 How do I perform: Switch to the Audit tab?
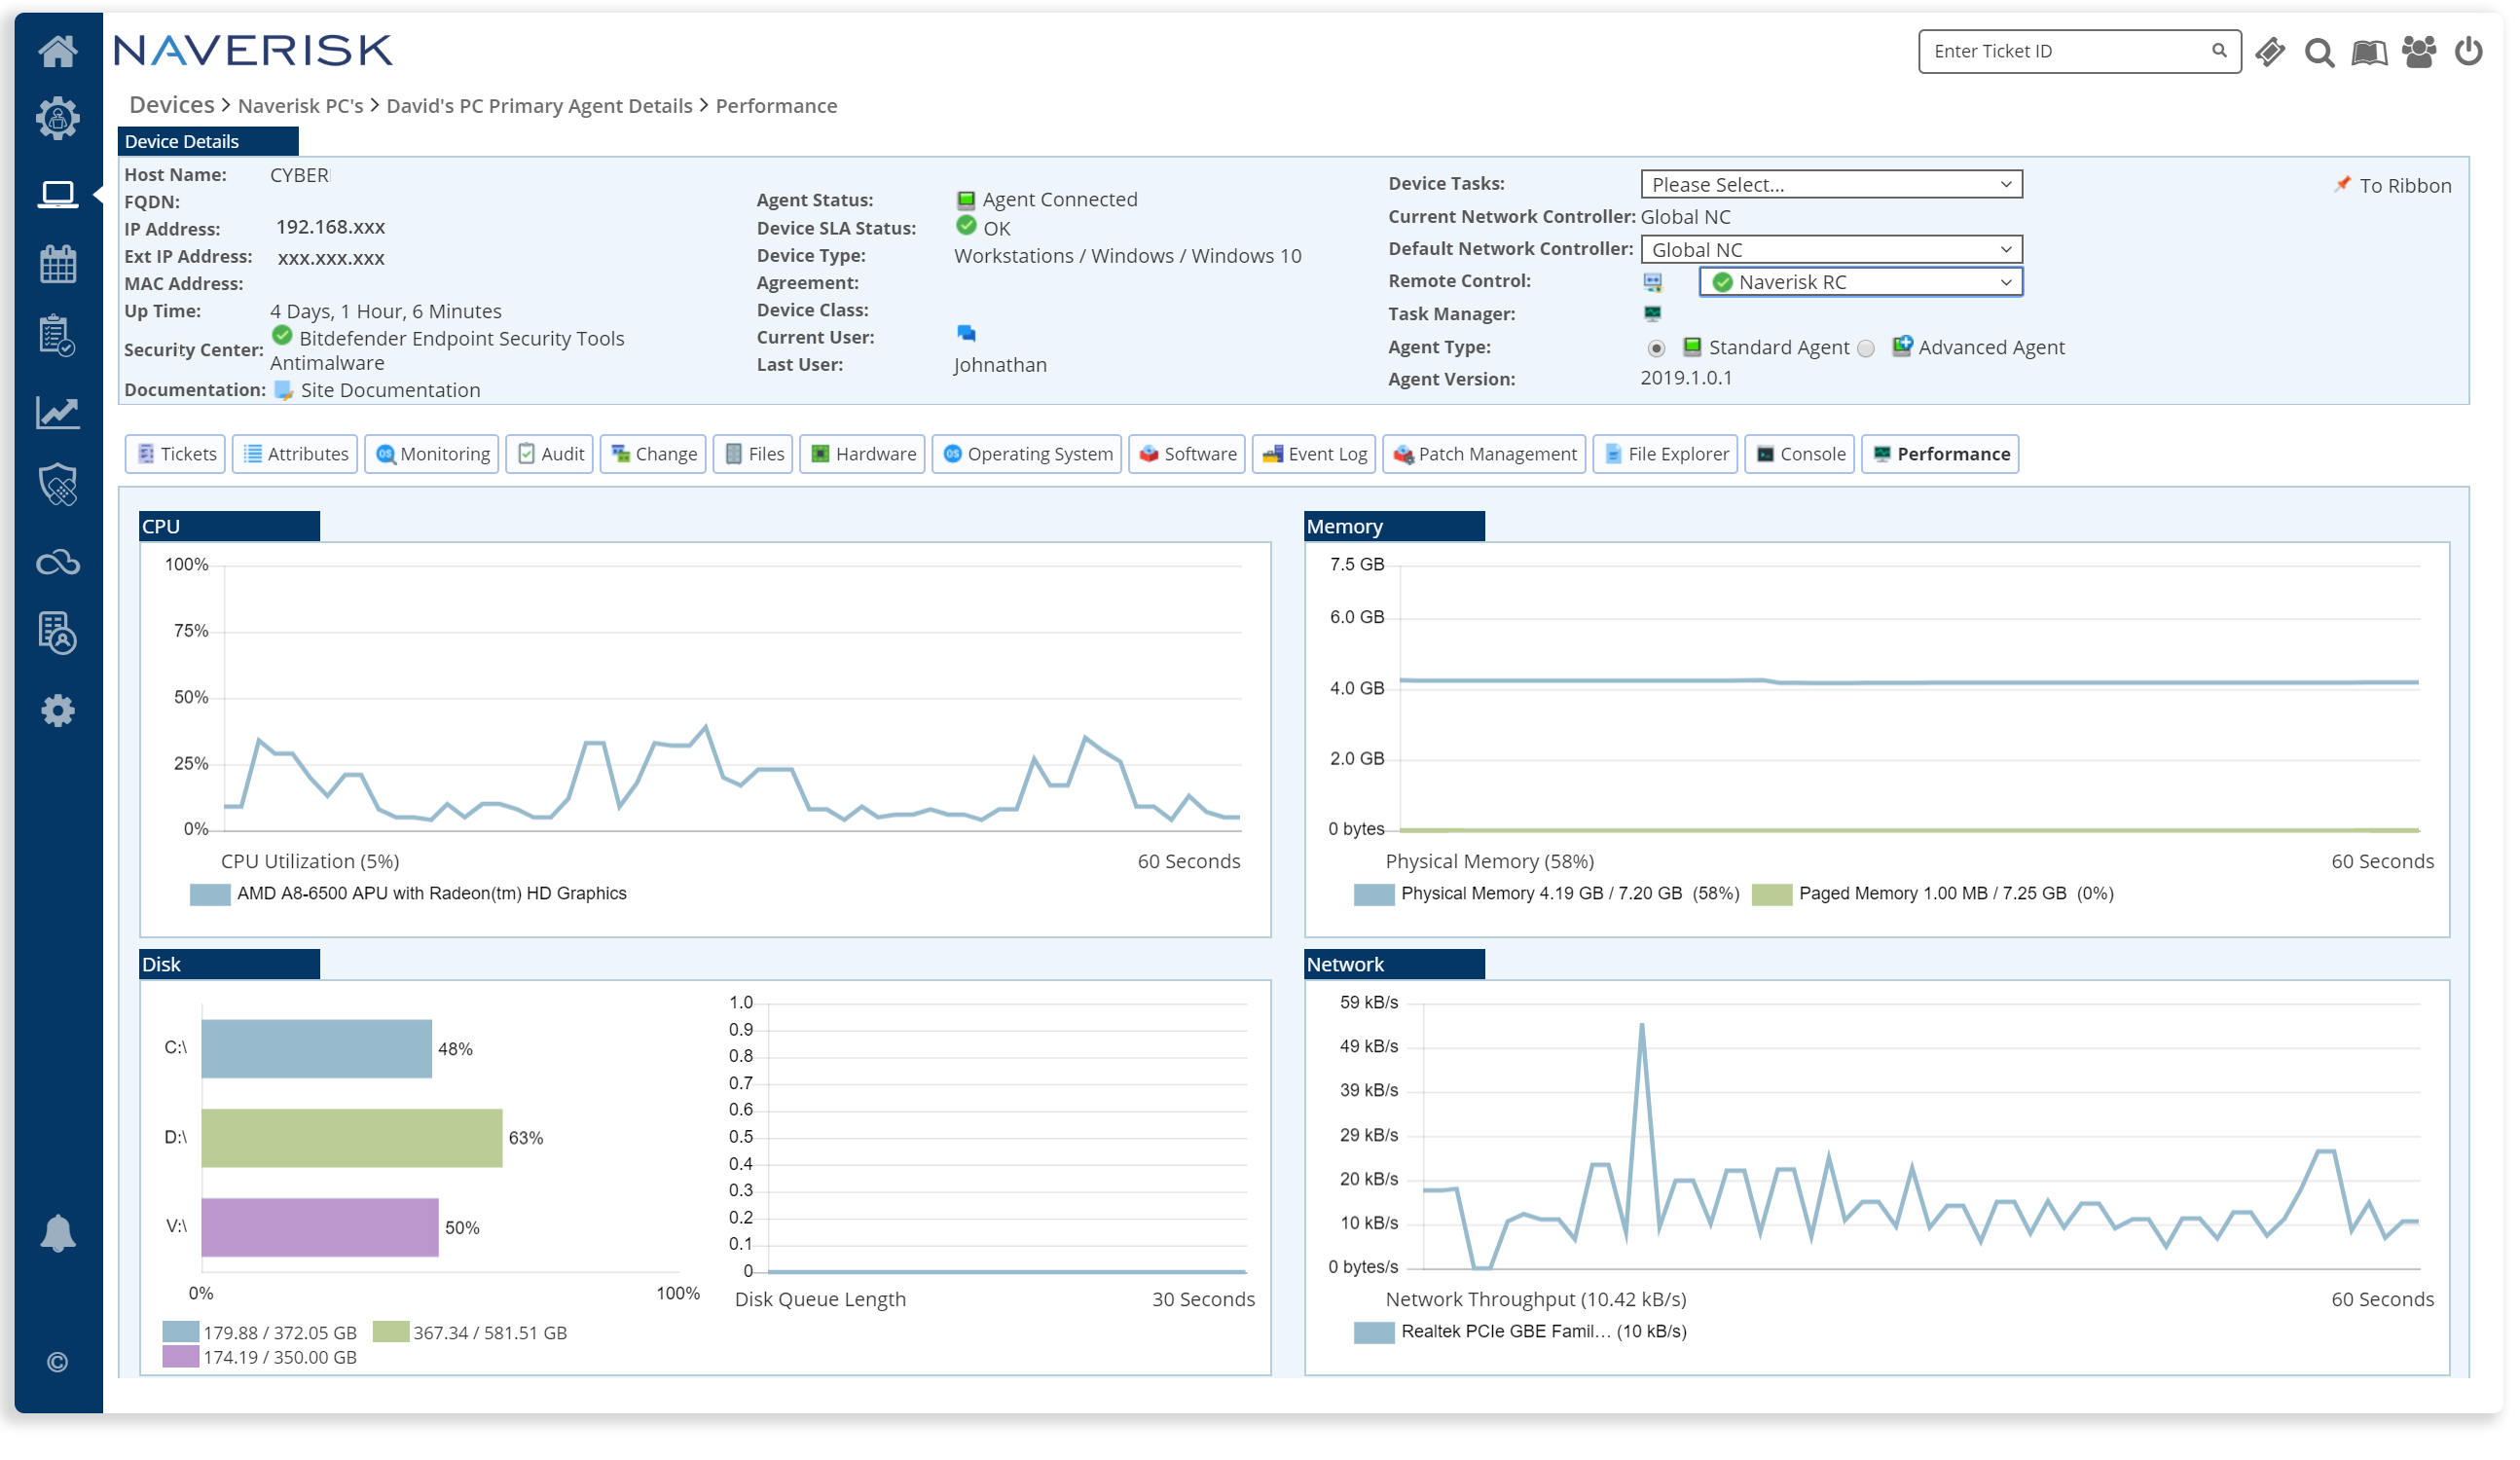(550, 454)
